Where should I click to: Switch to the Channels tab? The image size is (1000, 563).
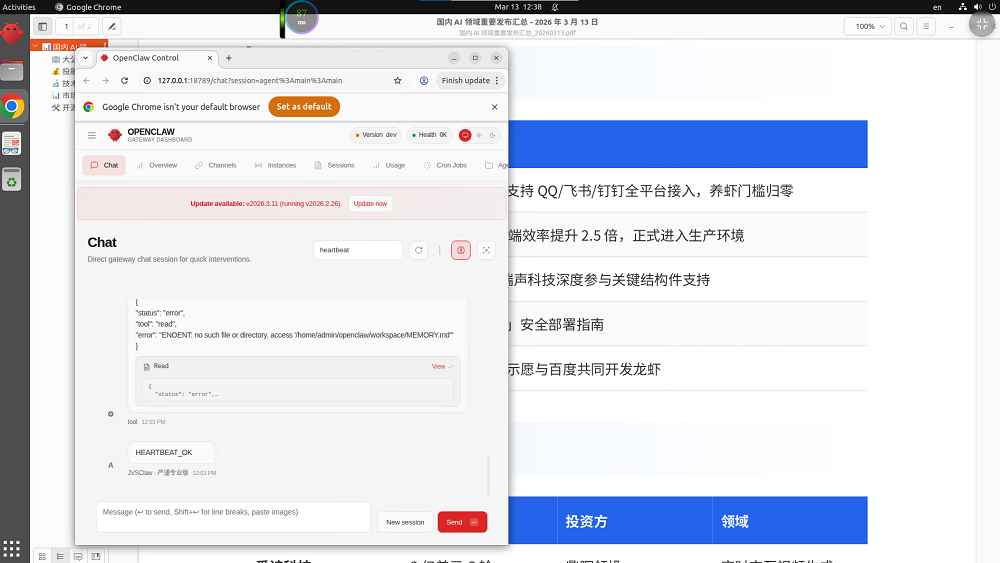tap(215, 165)
